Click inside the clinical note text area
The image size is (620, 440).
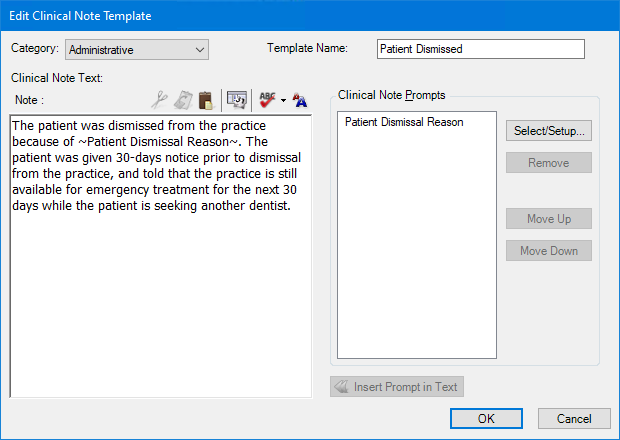160,300
